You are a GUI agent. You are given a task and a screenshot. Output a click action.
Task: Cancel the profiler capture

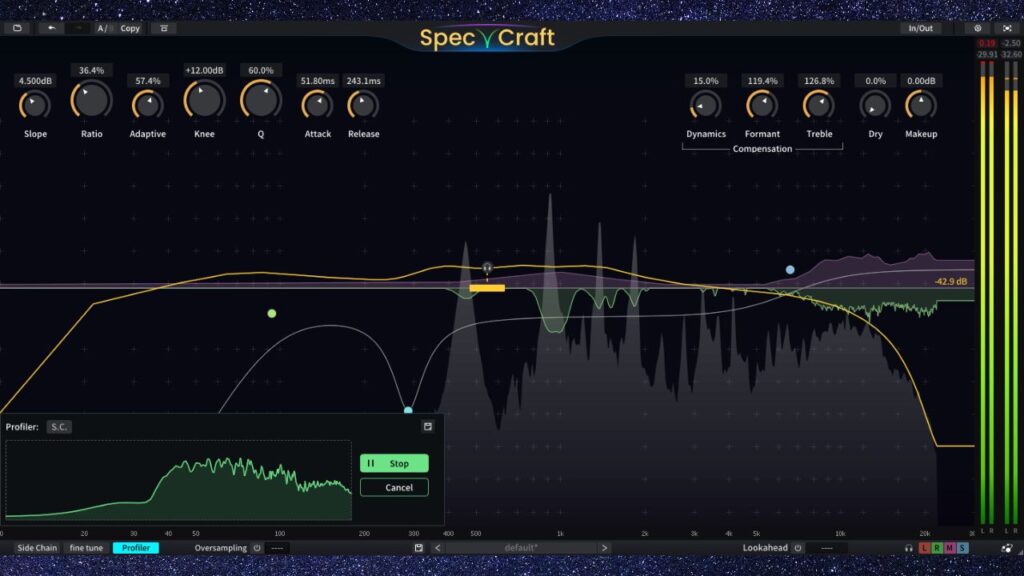394,487
